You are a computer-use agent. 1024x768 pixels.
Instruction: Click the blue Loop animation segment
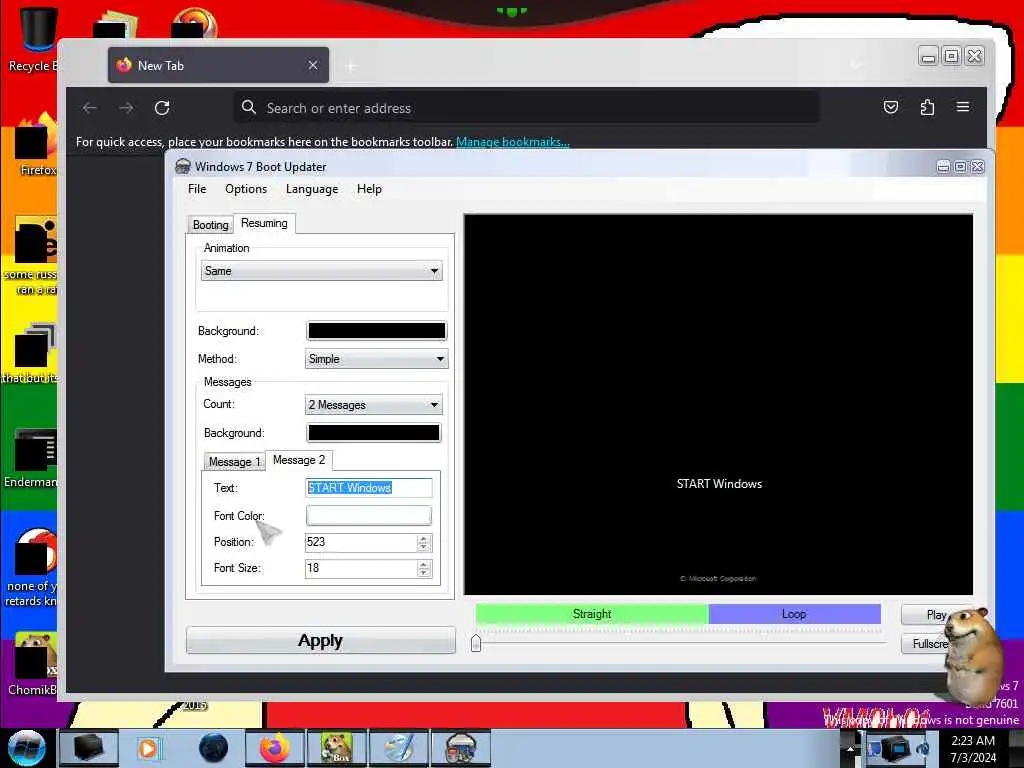click(794, 614)
